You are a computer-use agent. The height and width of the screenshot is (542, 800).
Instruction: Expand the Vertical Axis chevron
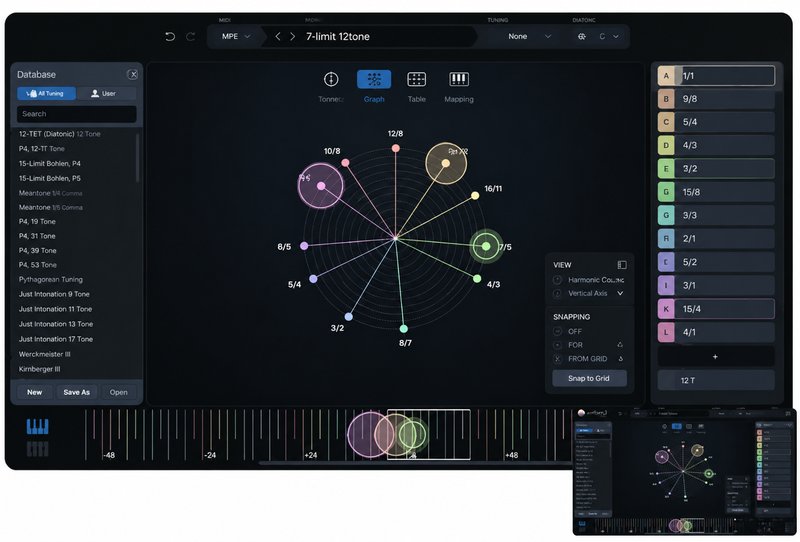coord(620,293)
